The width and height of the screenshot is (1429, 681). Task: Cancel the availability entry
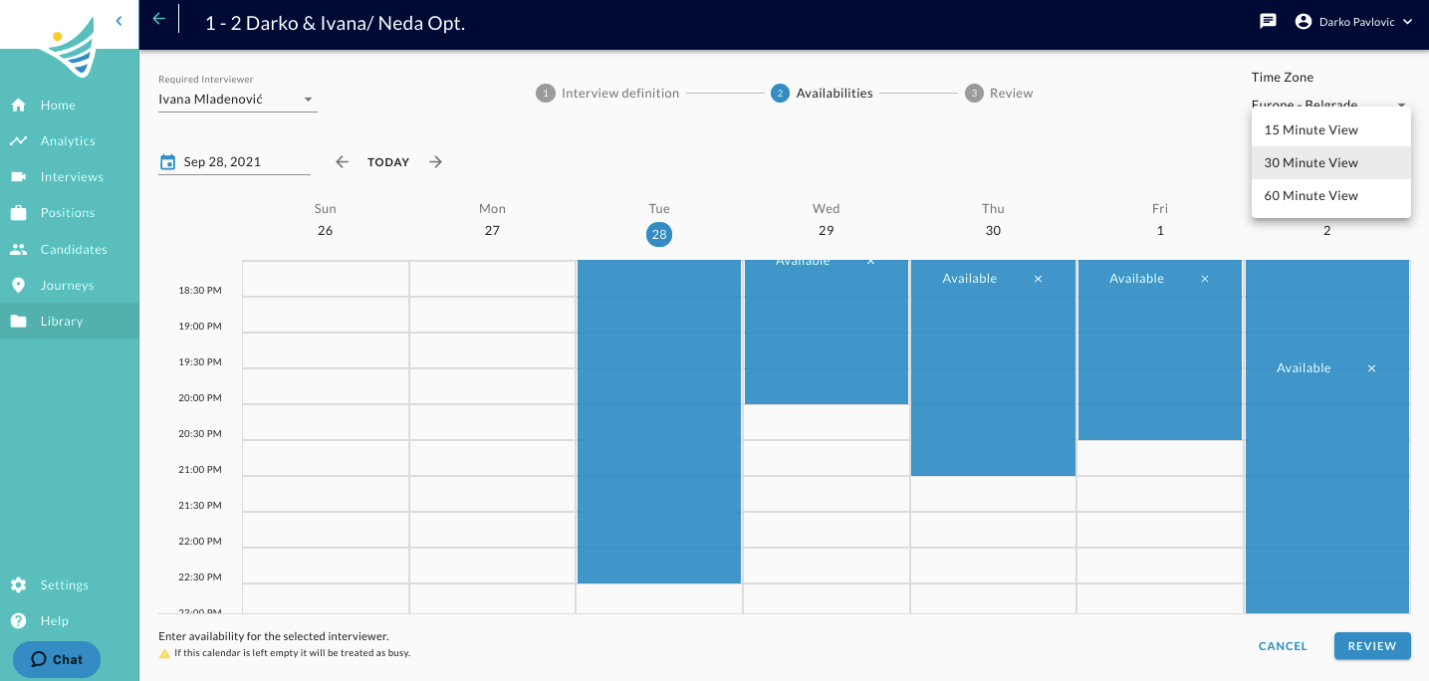coord(1283,646)
